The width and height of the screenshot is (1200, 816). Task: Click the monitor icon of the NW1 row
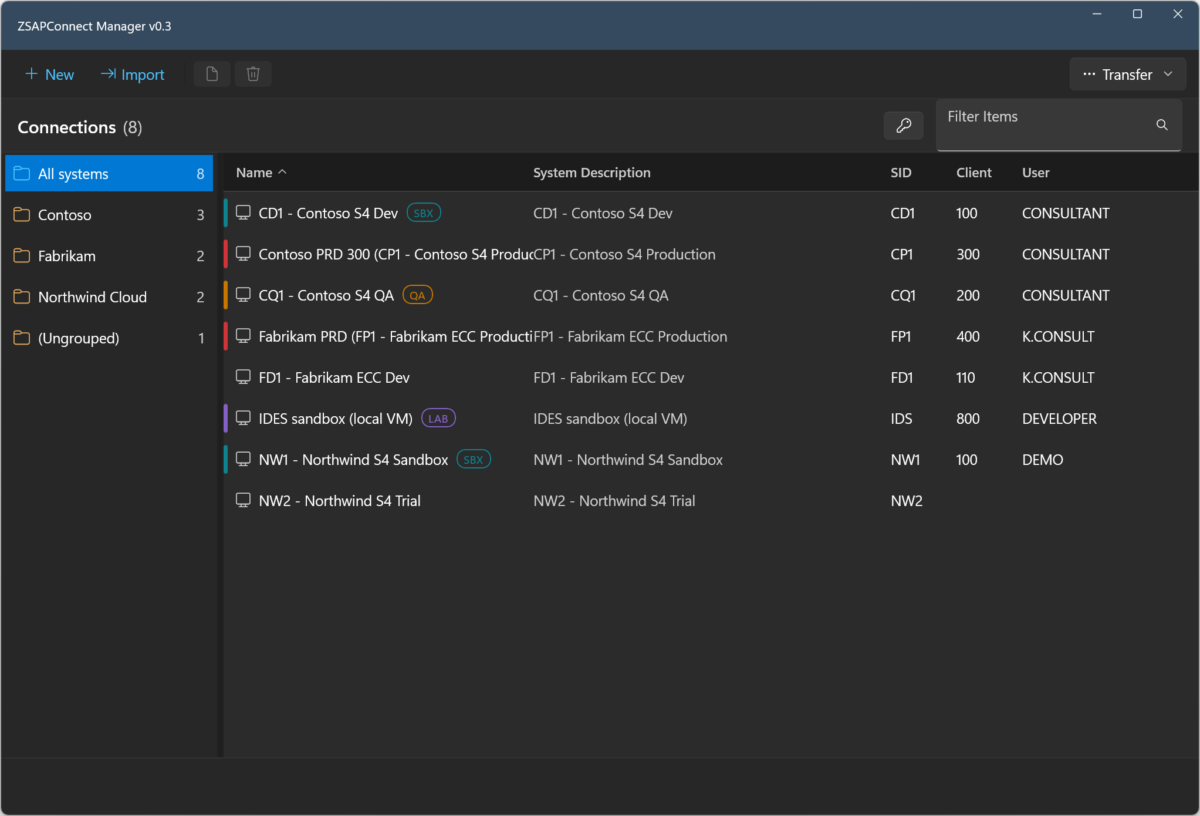click(x=243, y=459)
